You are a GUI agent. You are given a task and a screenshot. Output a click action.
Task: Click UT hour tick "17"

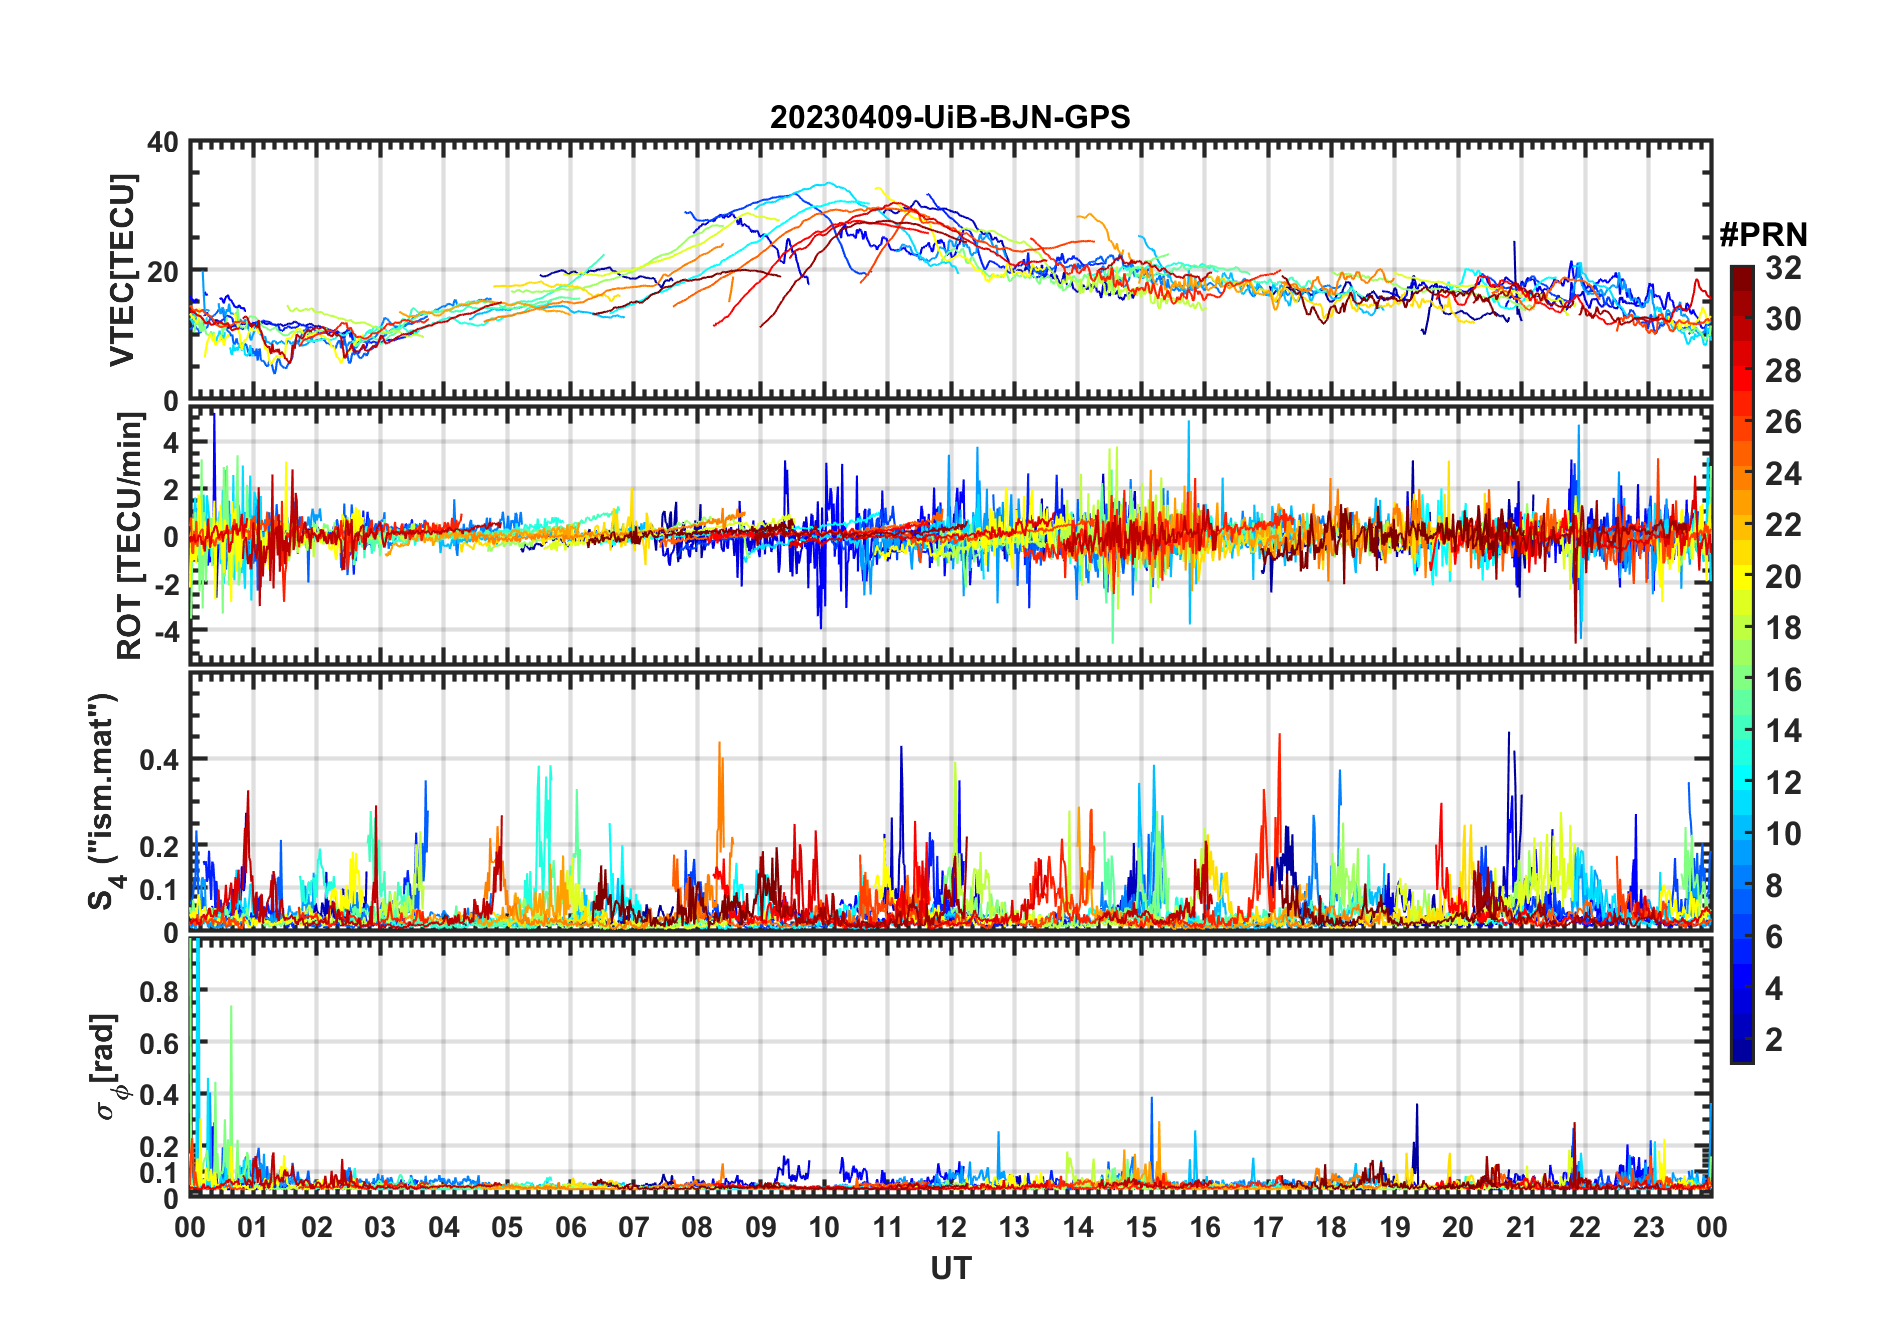click(x=1268, y=1227)
